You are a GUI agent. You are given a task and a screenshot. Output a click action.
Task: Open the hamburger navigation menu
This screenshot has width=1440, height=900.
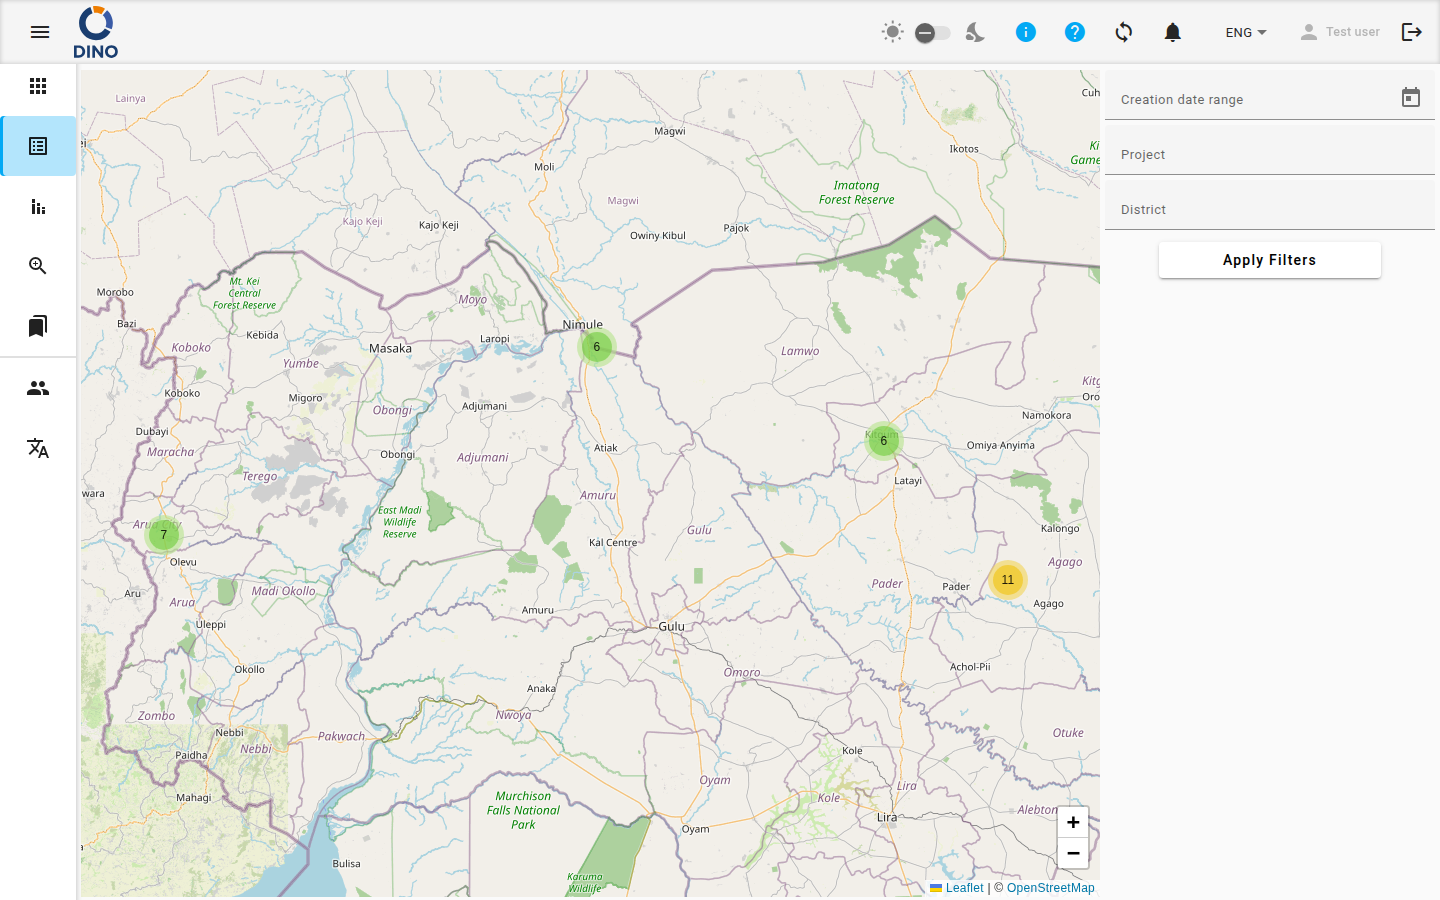click(40, 32)
